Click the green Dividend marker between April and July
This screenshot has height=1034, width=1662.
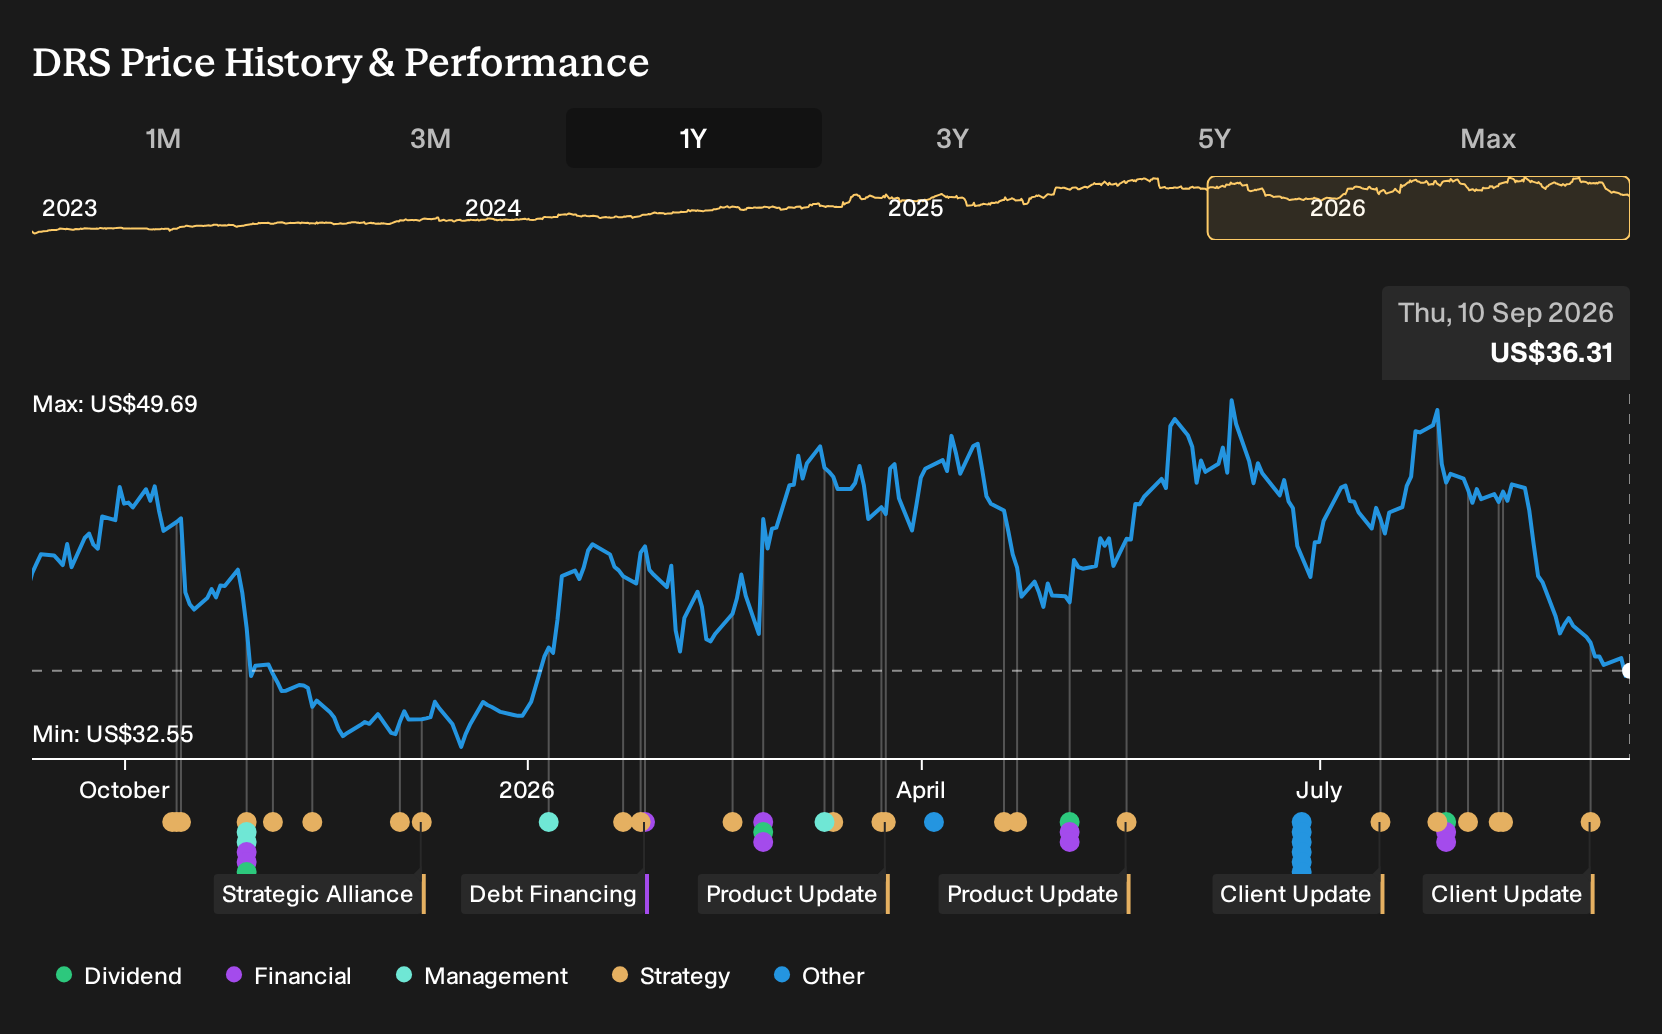coord(1069,821)
